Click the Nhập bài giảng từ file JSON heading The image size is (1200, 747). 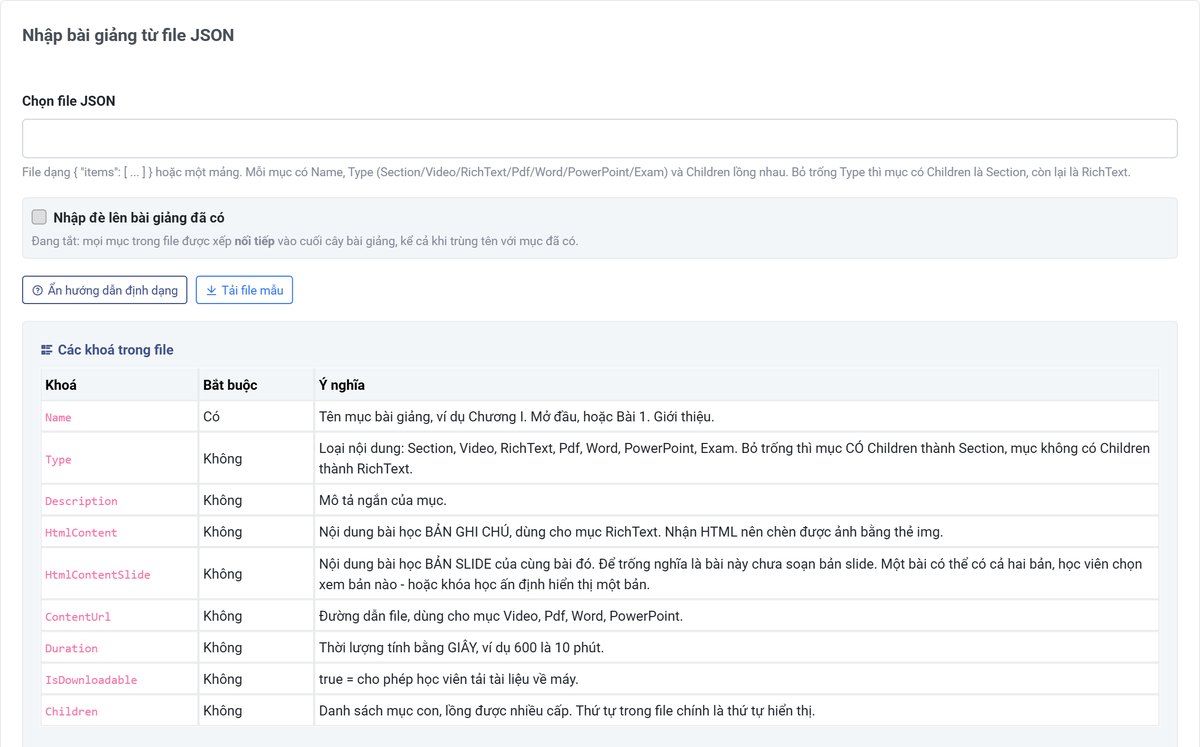pos(128,35)
